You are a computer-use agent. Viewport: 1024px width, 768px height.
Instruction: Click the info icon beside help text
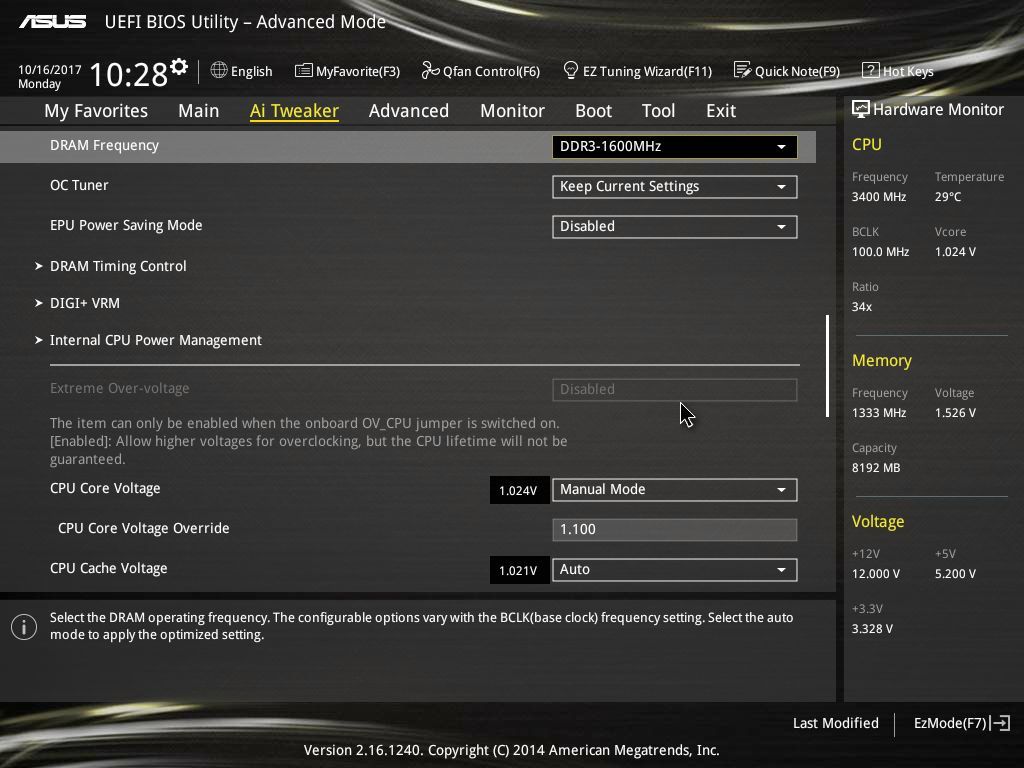tap(24, 627)
